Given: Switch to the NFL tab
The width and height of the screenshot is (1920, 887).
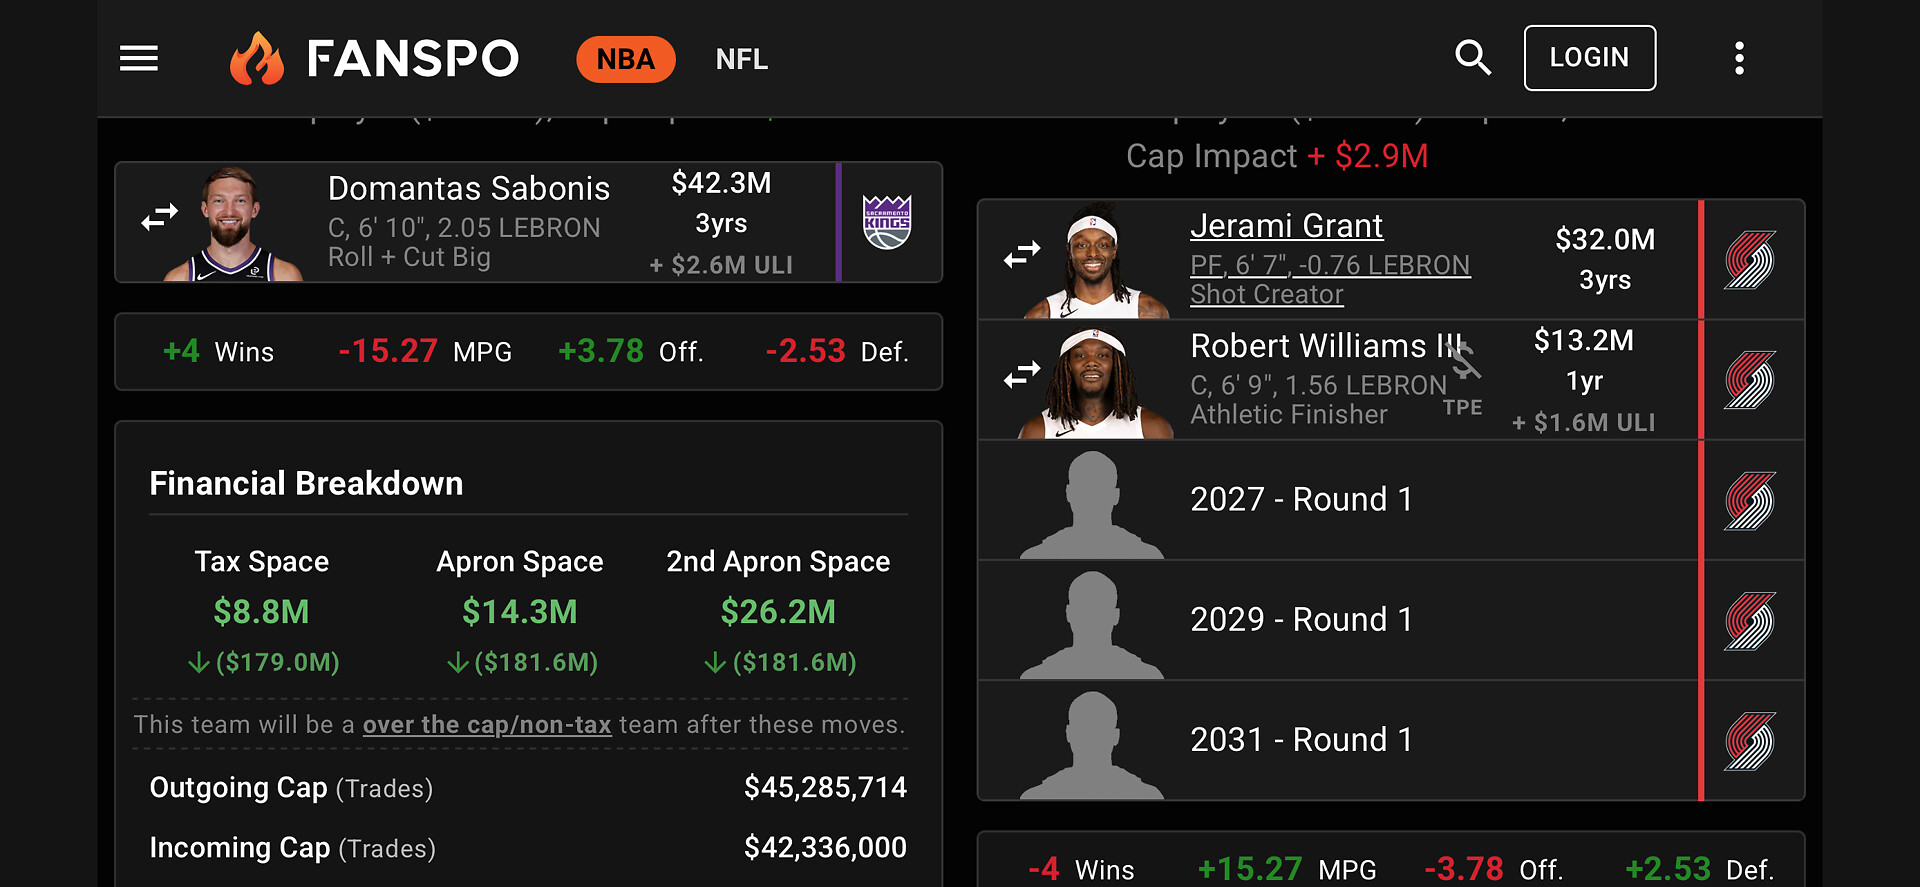Looking at the screenshot, I should coord(741,59).
